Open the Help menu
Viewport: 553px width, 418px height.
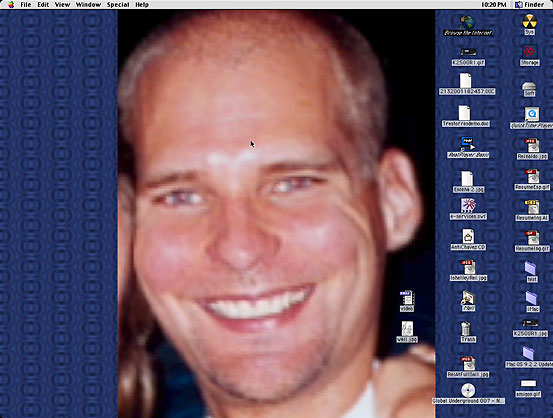142,5
